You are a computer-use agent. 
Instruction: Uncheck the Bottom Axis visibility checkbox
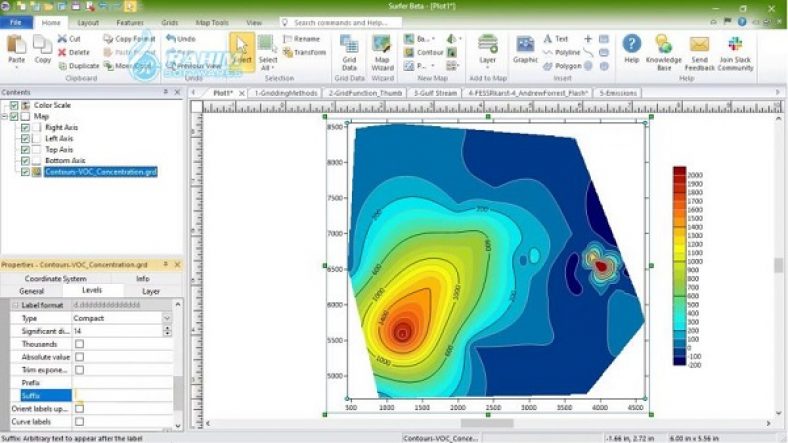tap(25, 161)
